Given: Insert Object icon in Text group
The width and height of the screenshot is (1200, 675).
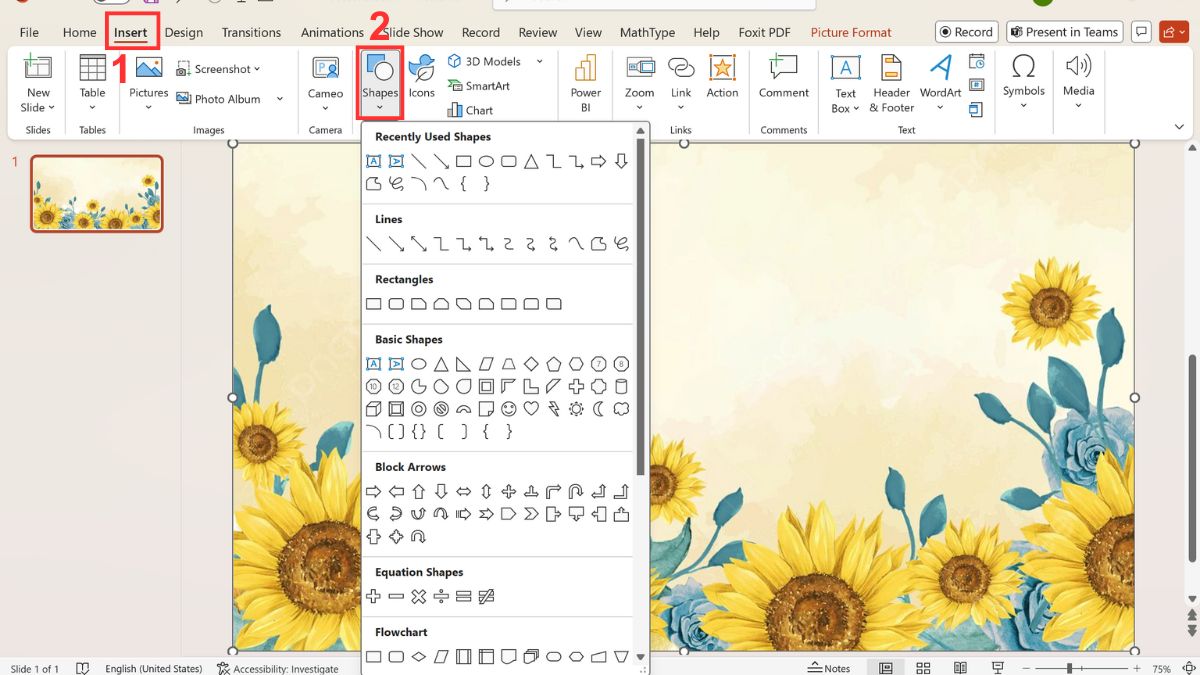Looking at the screenshot, I should coord(976,110).
